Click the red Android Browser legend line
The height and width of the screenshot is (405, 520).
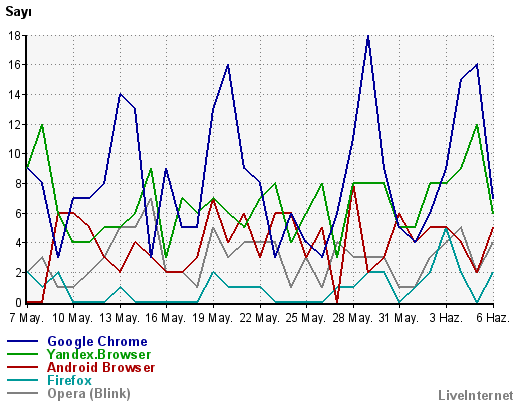click(x=22, y=367)
